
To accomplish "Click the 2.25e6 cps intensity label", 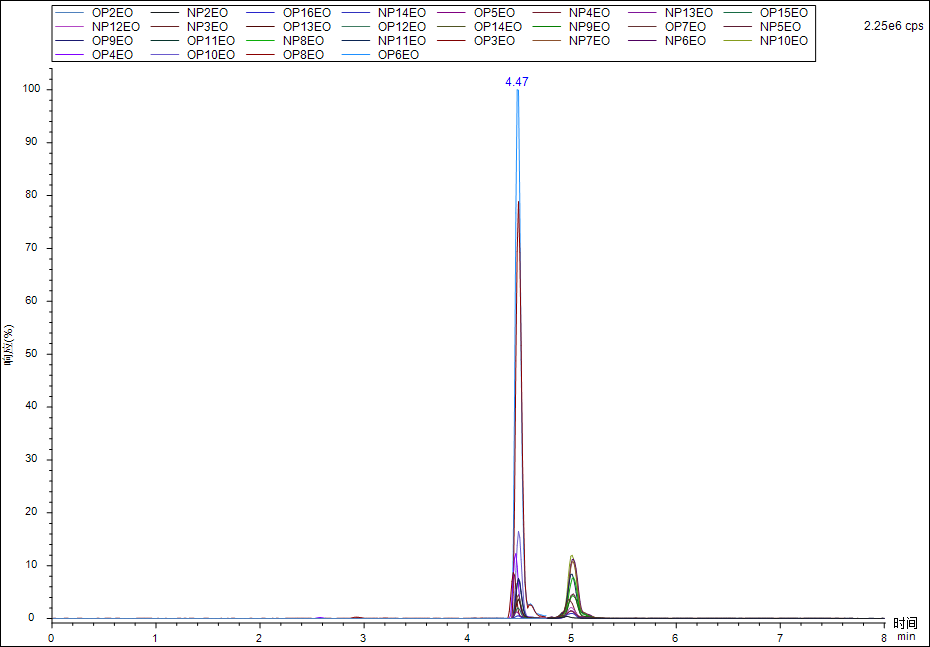I will 893,26.
